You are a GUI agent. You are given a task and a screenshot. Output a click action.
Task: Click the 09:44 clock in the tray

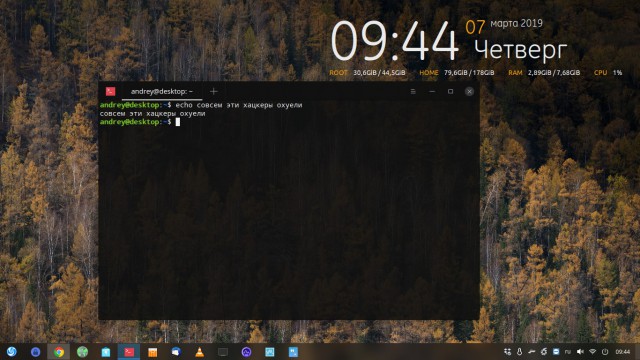[622, 351]
